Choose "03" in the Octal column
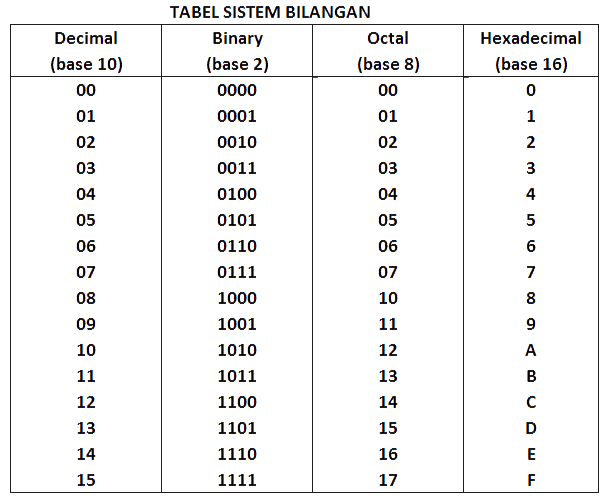616x499 pixels. click(388, 168)
